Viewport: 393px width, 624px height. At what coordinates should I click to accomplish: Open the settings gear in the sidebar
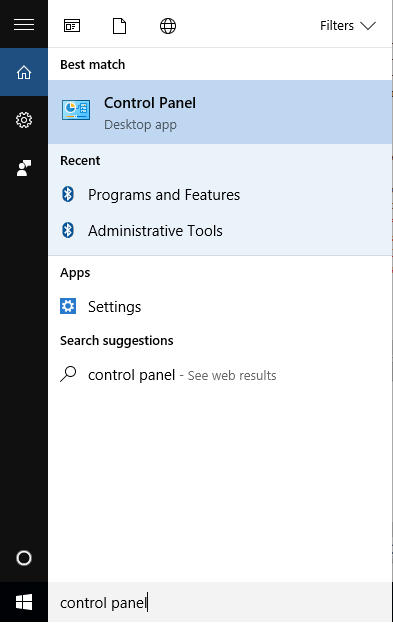pos(24,120)
